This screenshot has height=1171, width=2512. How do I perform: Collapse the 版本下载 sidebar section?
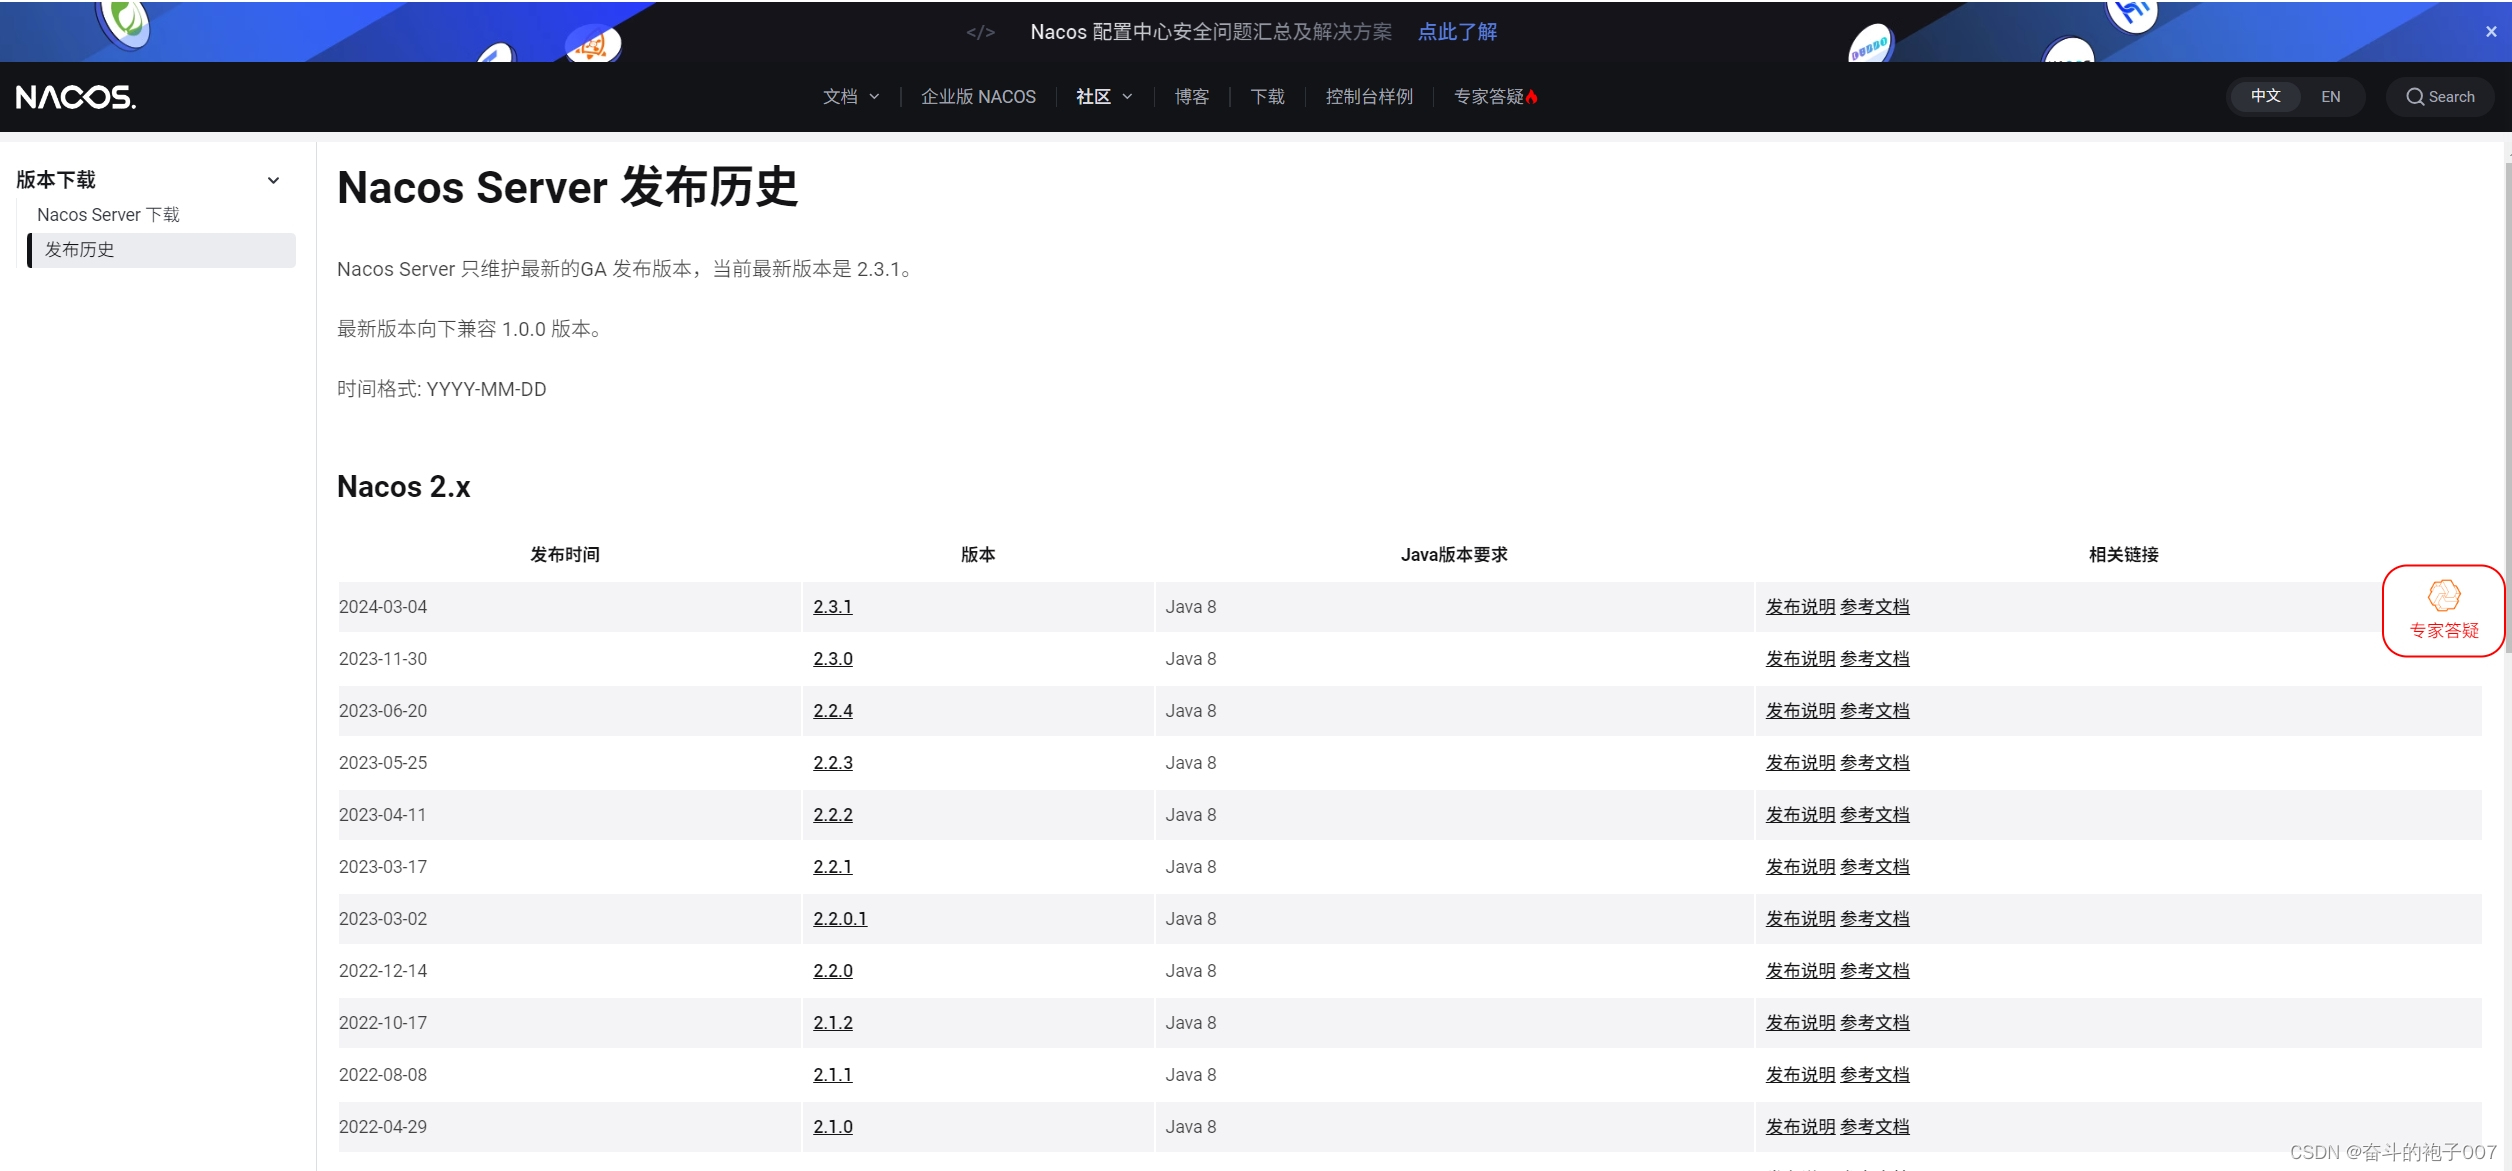[x=273, y=180]
